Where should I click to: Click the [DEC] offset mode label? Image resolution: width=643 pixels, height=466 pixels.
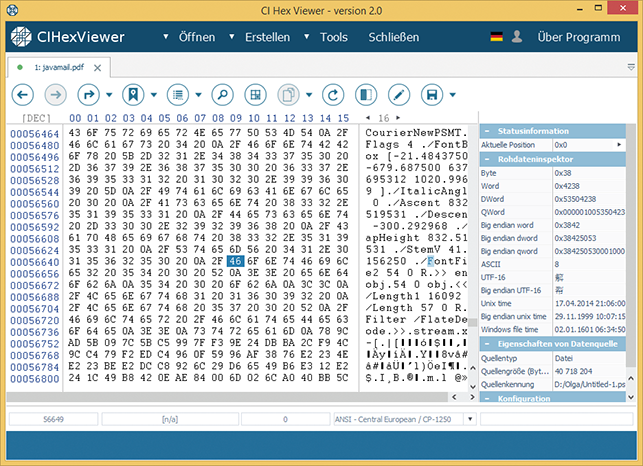tap(36, 118)
